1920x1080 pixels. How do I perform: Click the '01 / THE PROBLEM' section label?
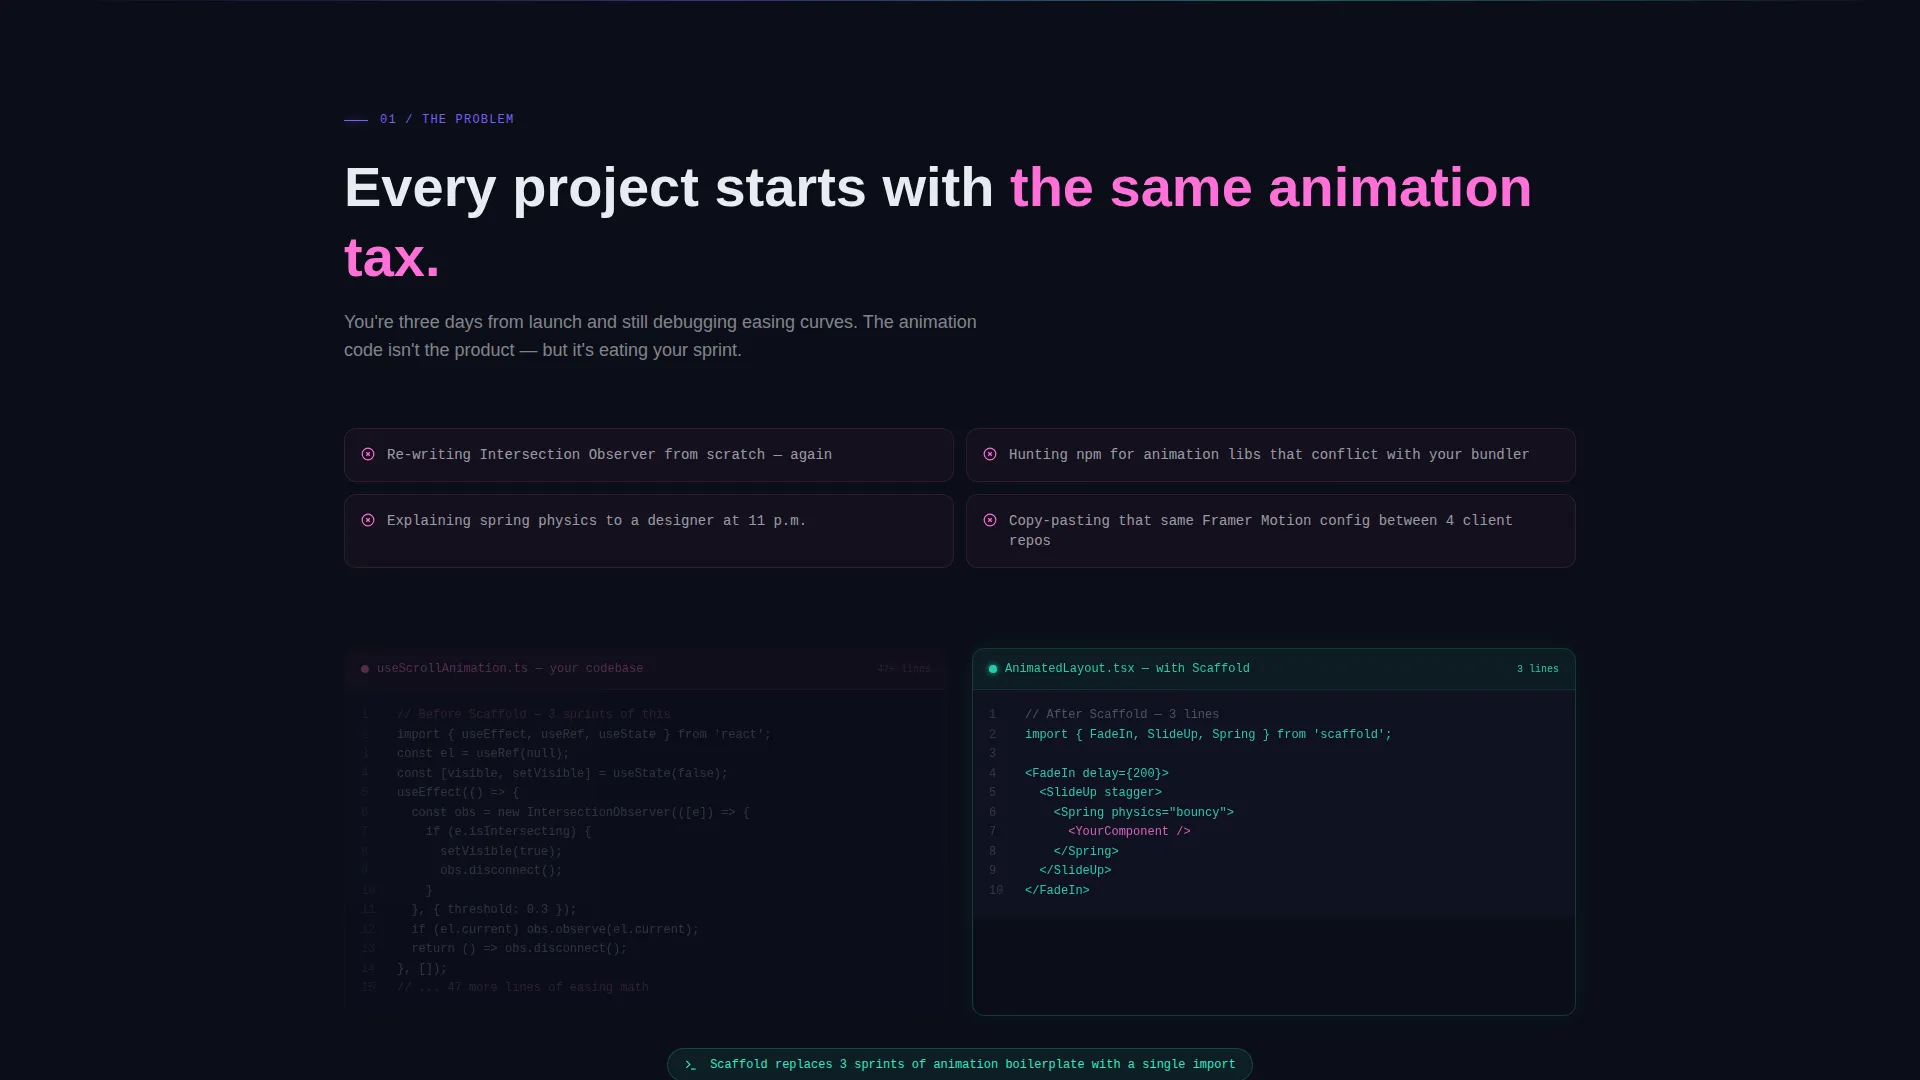click(447, 119)
